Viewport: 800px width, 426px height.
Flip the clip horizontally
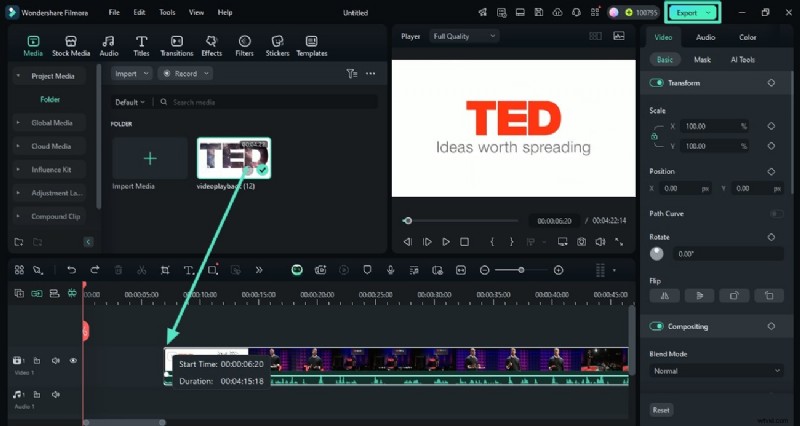point(664,296)
